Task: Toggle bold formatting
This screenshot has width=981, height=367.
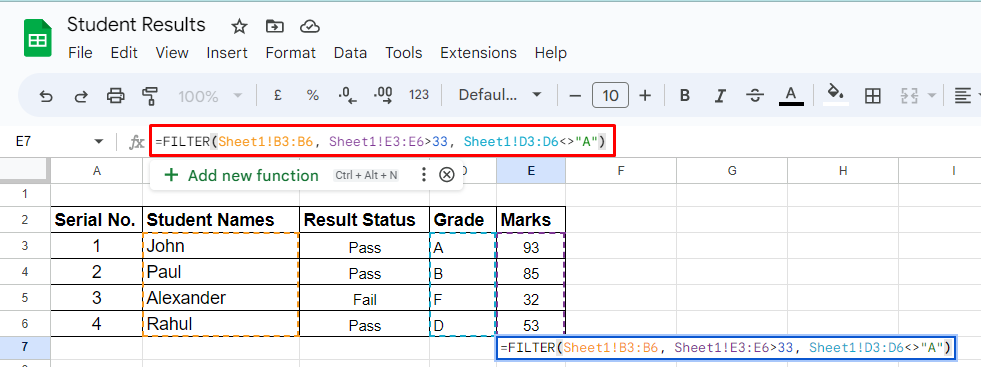Action: click(685, 96)
